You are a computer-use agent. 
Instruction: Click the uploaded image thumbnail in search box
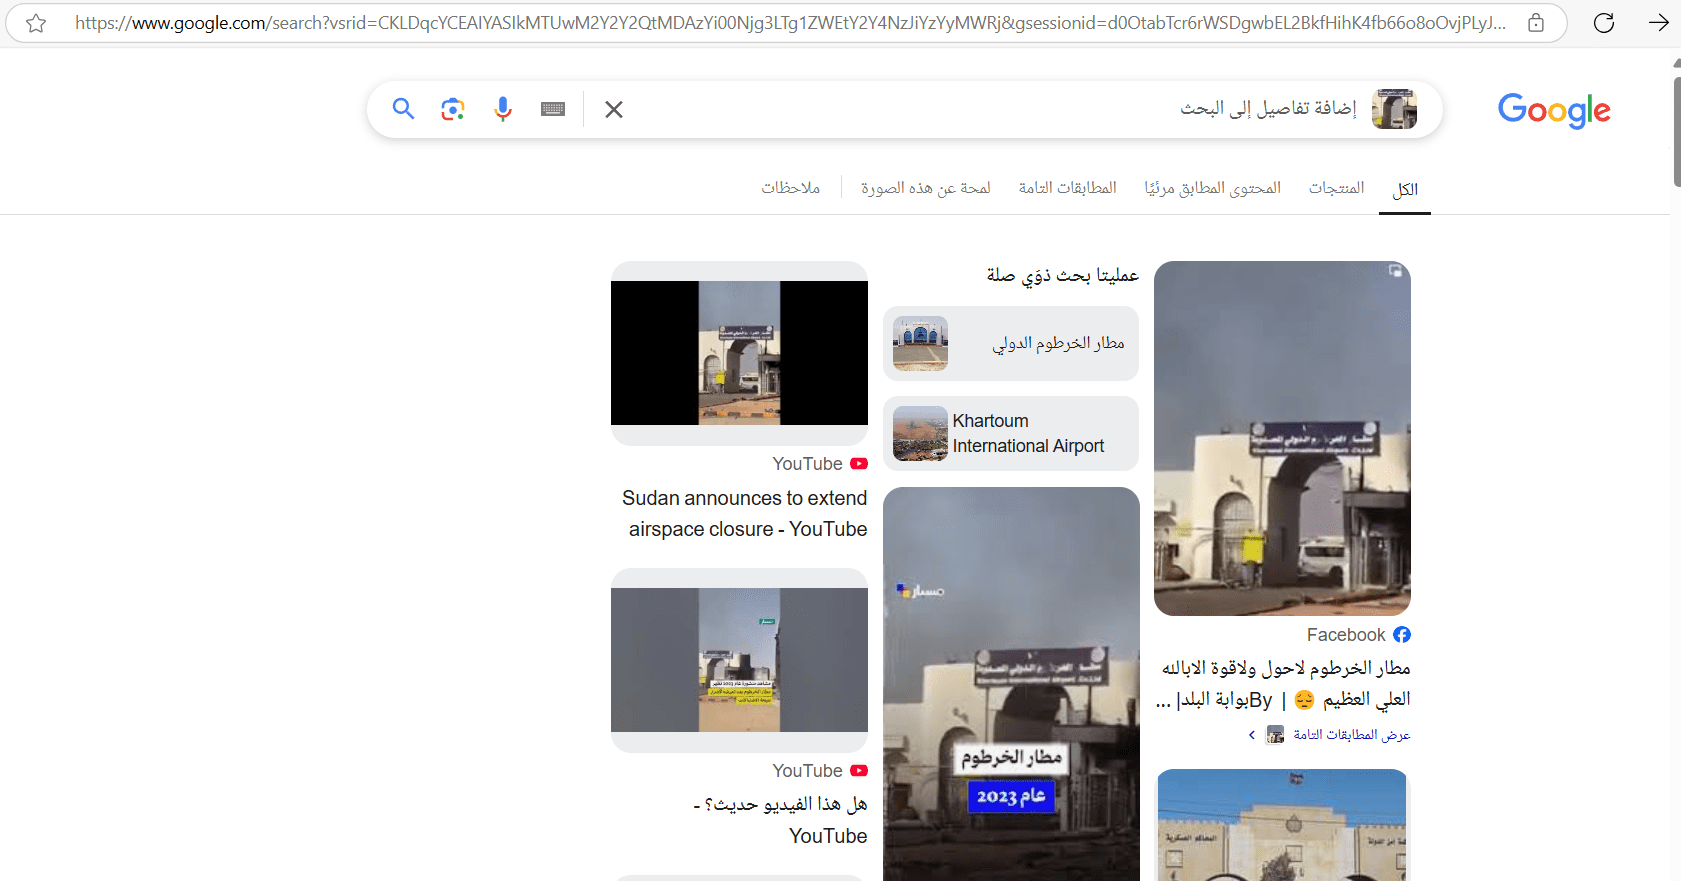pyautogui.click(x=1394, y=109)
